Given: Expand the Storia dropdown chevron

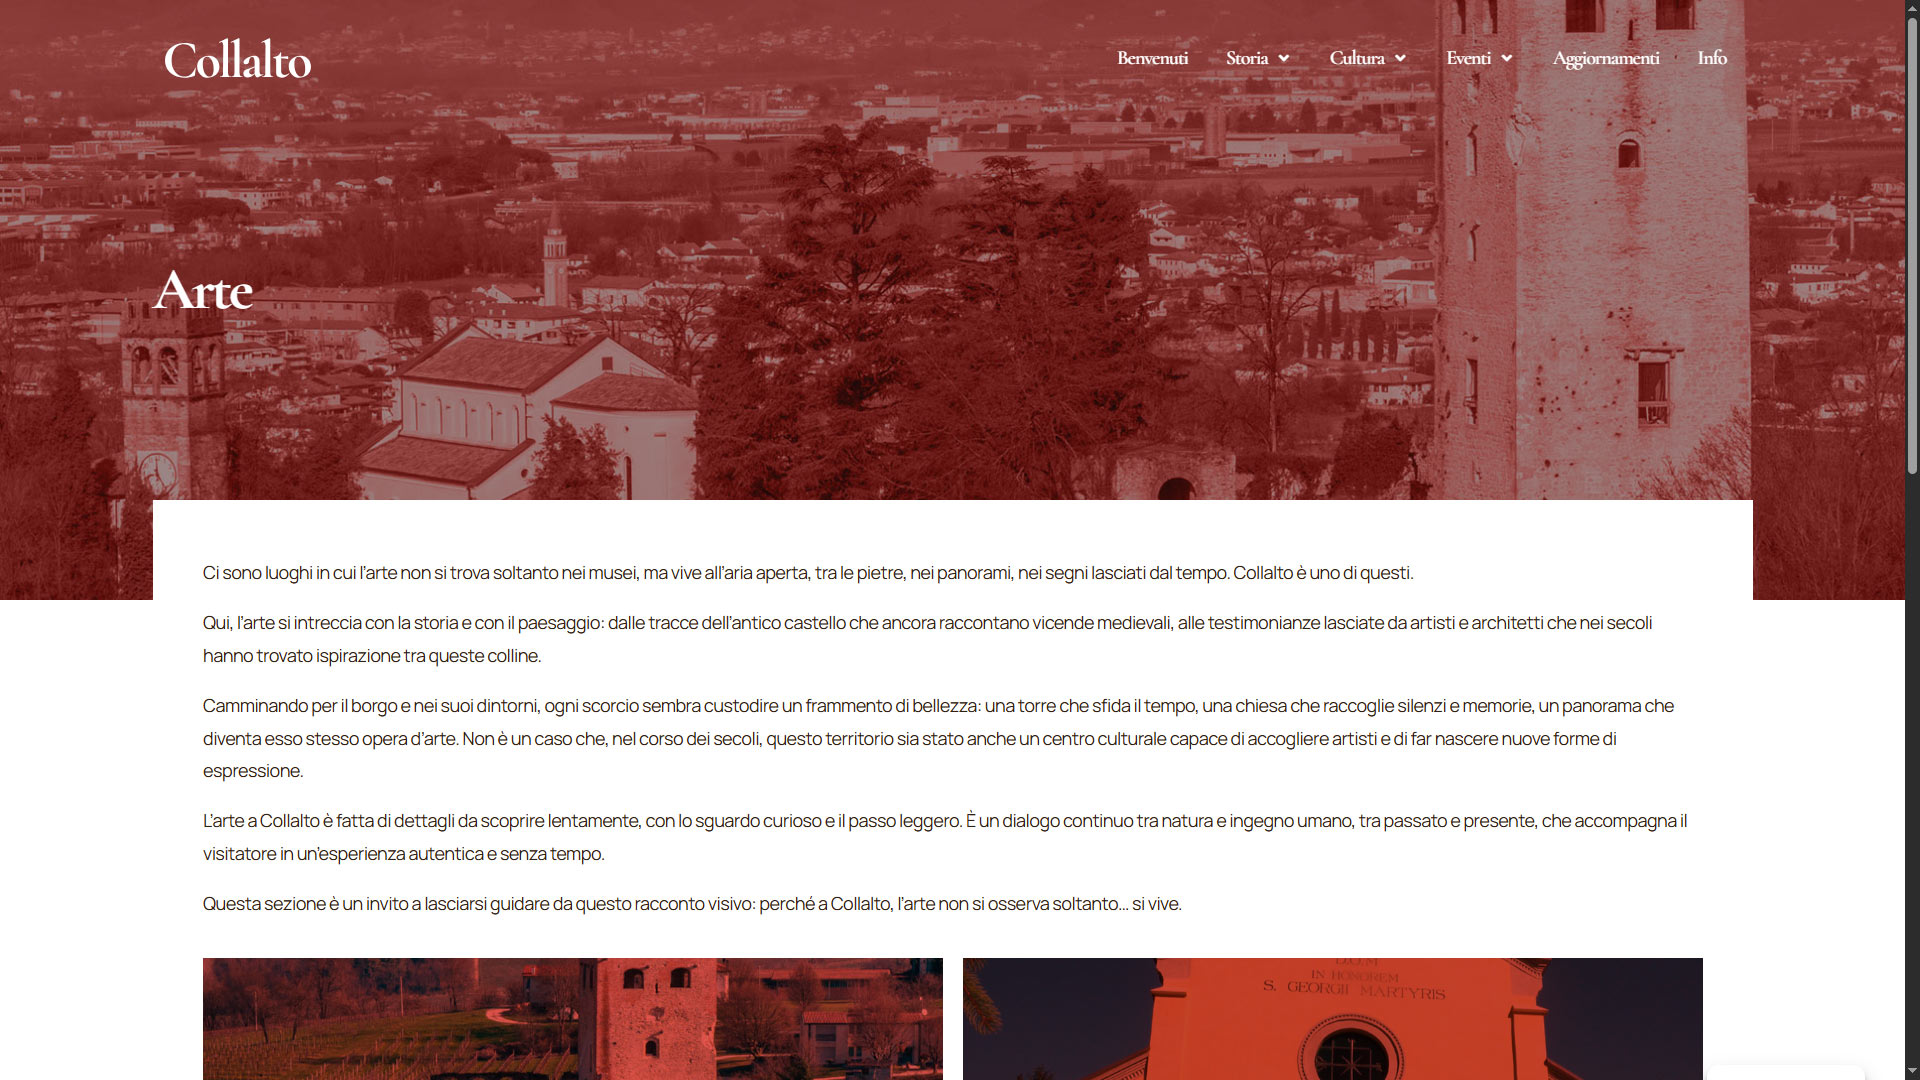Looking at the screenshot, I should 1284,59.
